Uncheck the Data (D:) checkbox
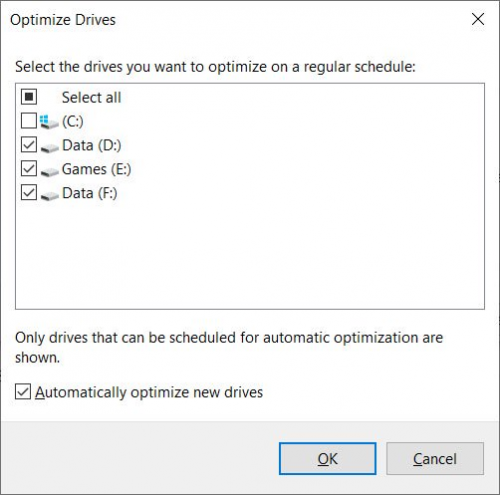The height and width of the screenshot is (495, 500). pos(29,145)
